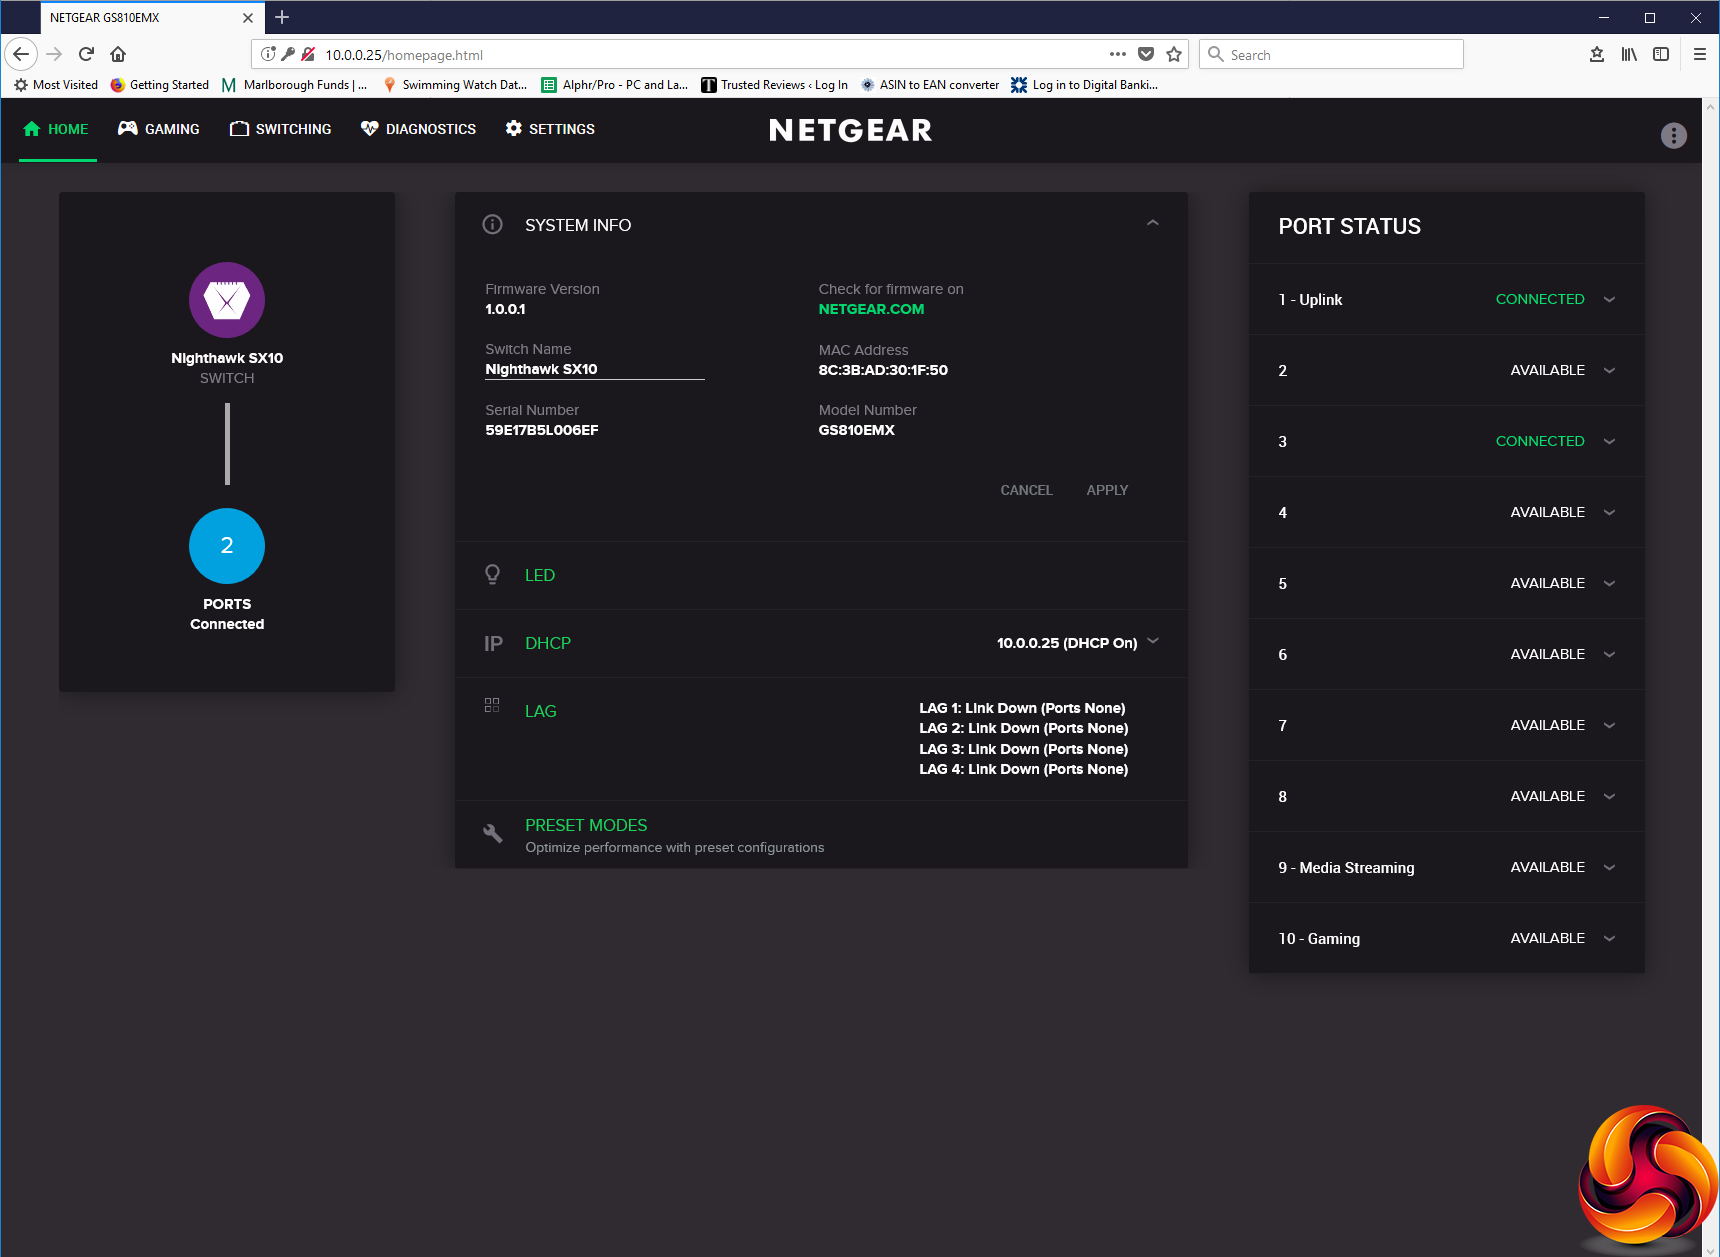Expand port 6 status details

1609,654
